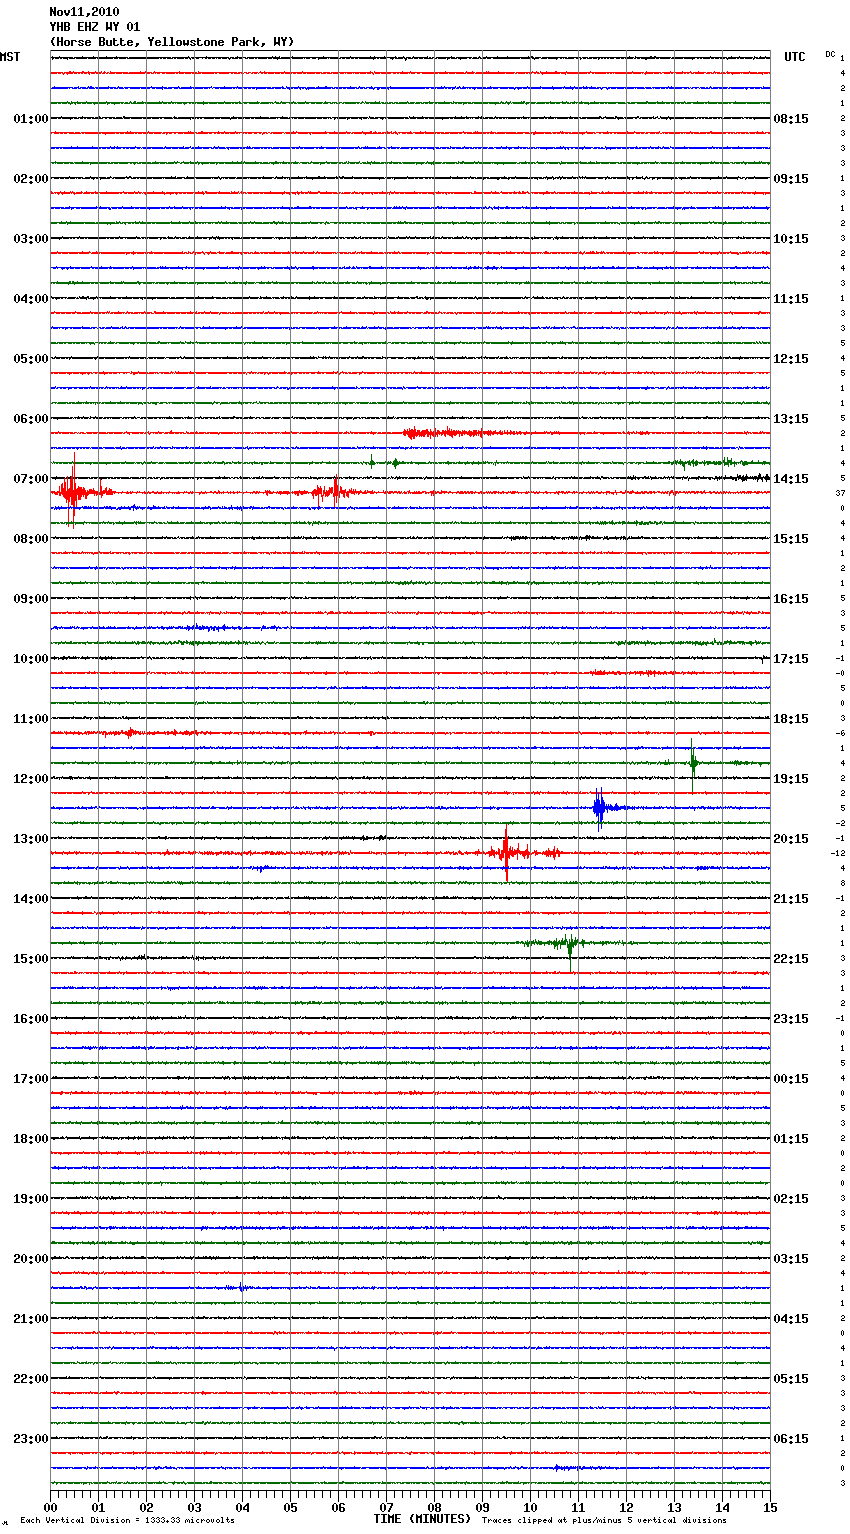Click the DC column header
Viewport: 850px width, 1534px height.
(x=830, y=54)
